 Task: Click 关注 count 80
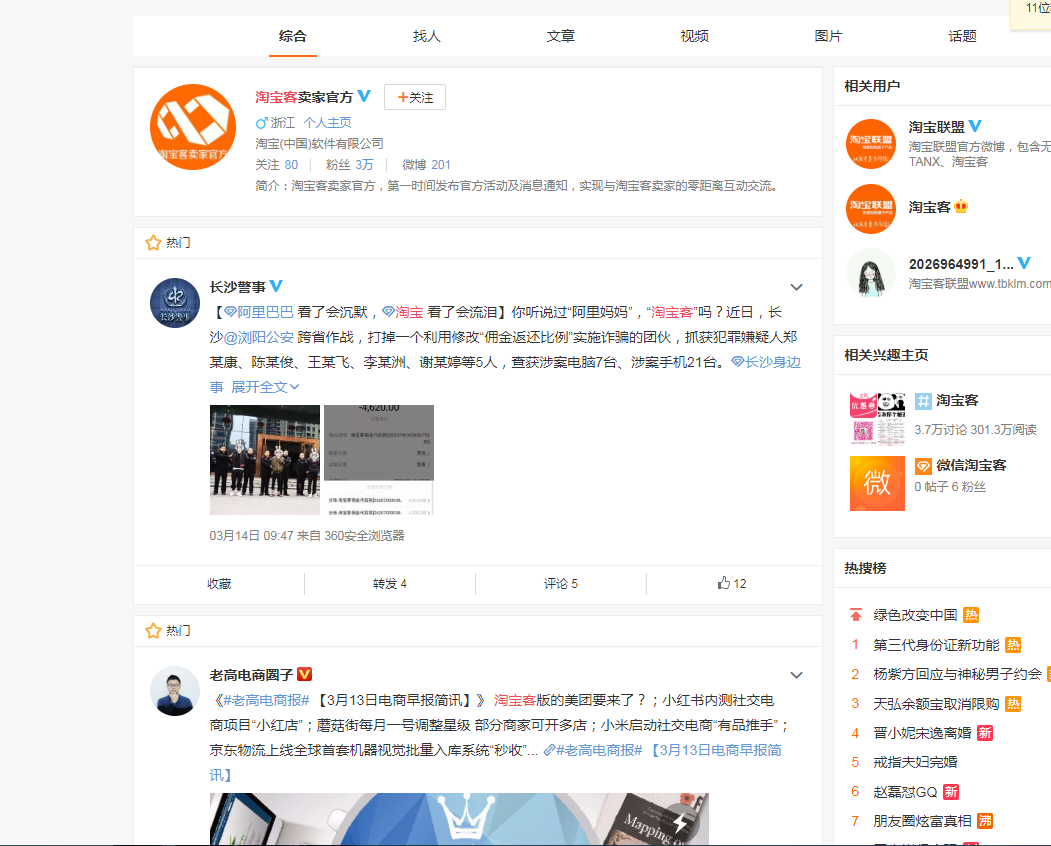pos(291,165)
